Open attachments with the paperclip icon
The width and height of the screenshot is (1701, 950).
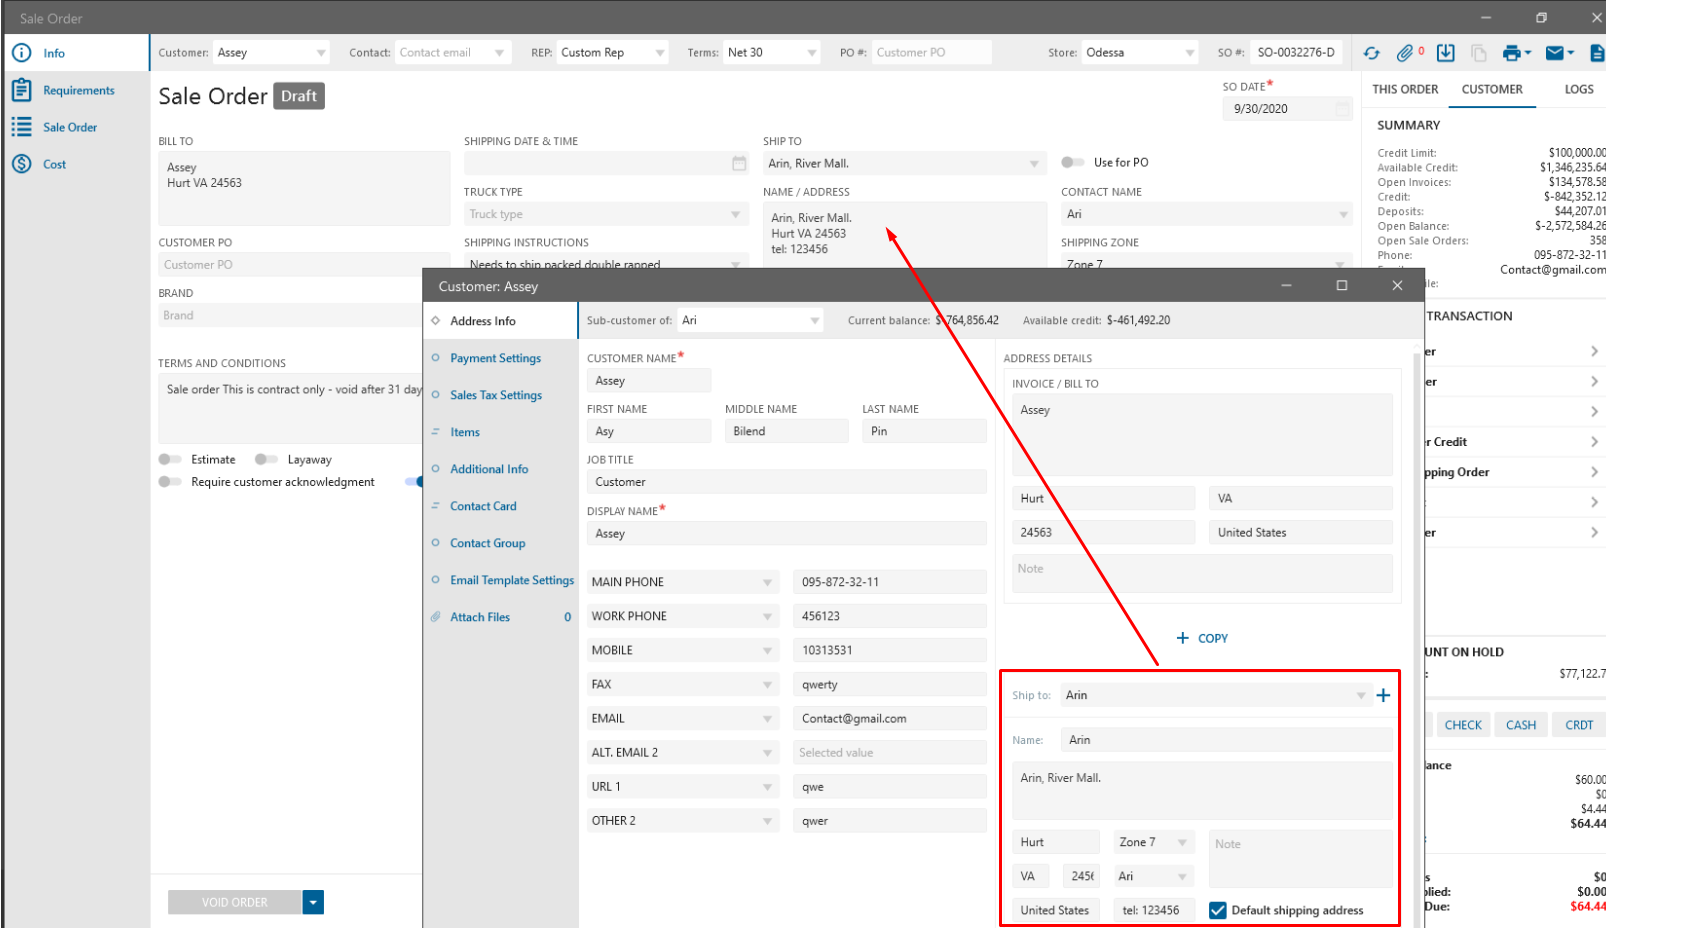(1405, 53)
